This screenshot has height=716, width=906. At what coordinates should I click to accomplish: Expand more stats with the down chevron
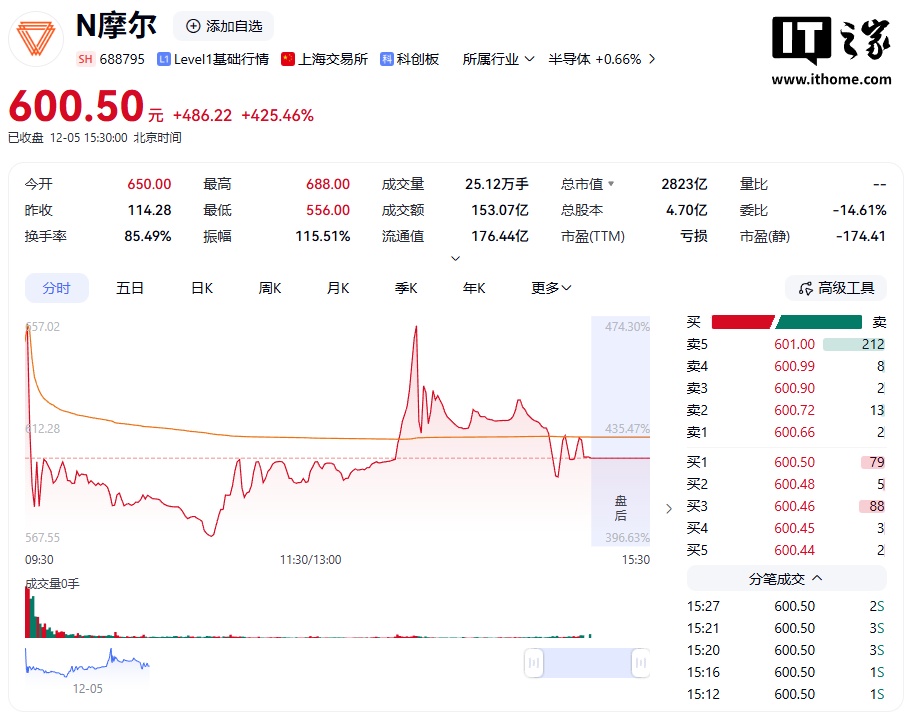click(455, 258)
